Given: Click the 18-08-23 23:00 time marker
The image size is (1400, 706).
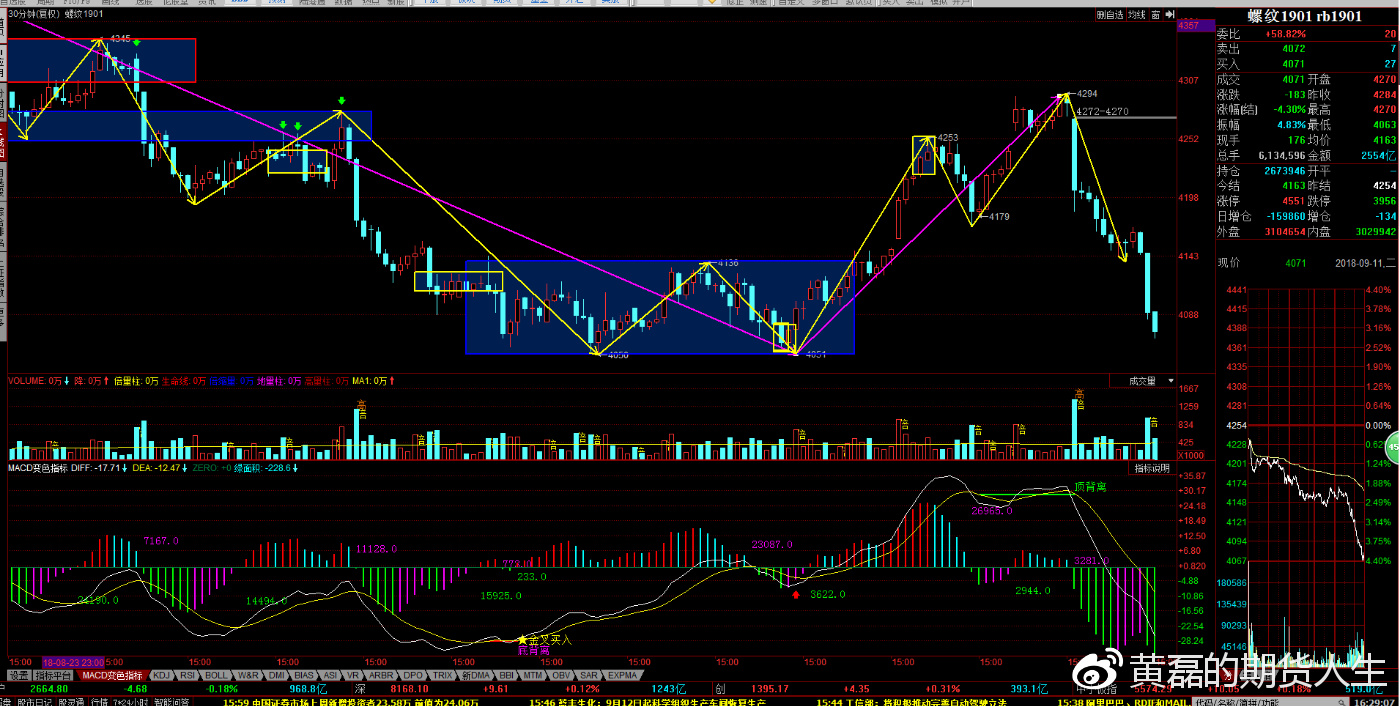Looking at the screenshot, I should click(x=74, y=662).
